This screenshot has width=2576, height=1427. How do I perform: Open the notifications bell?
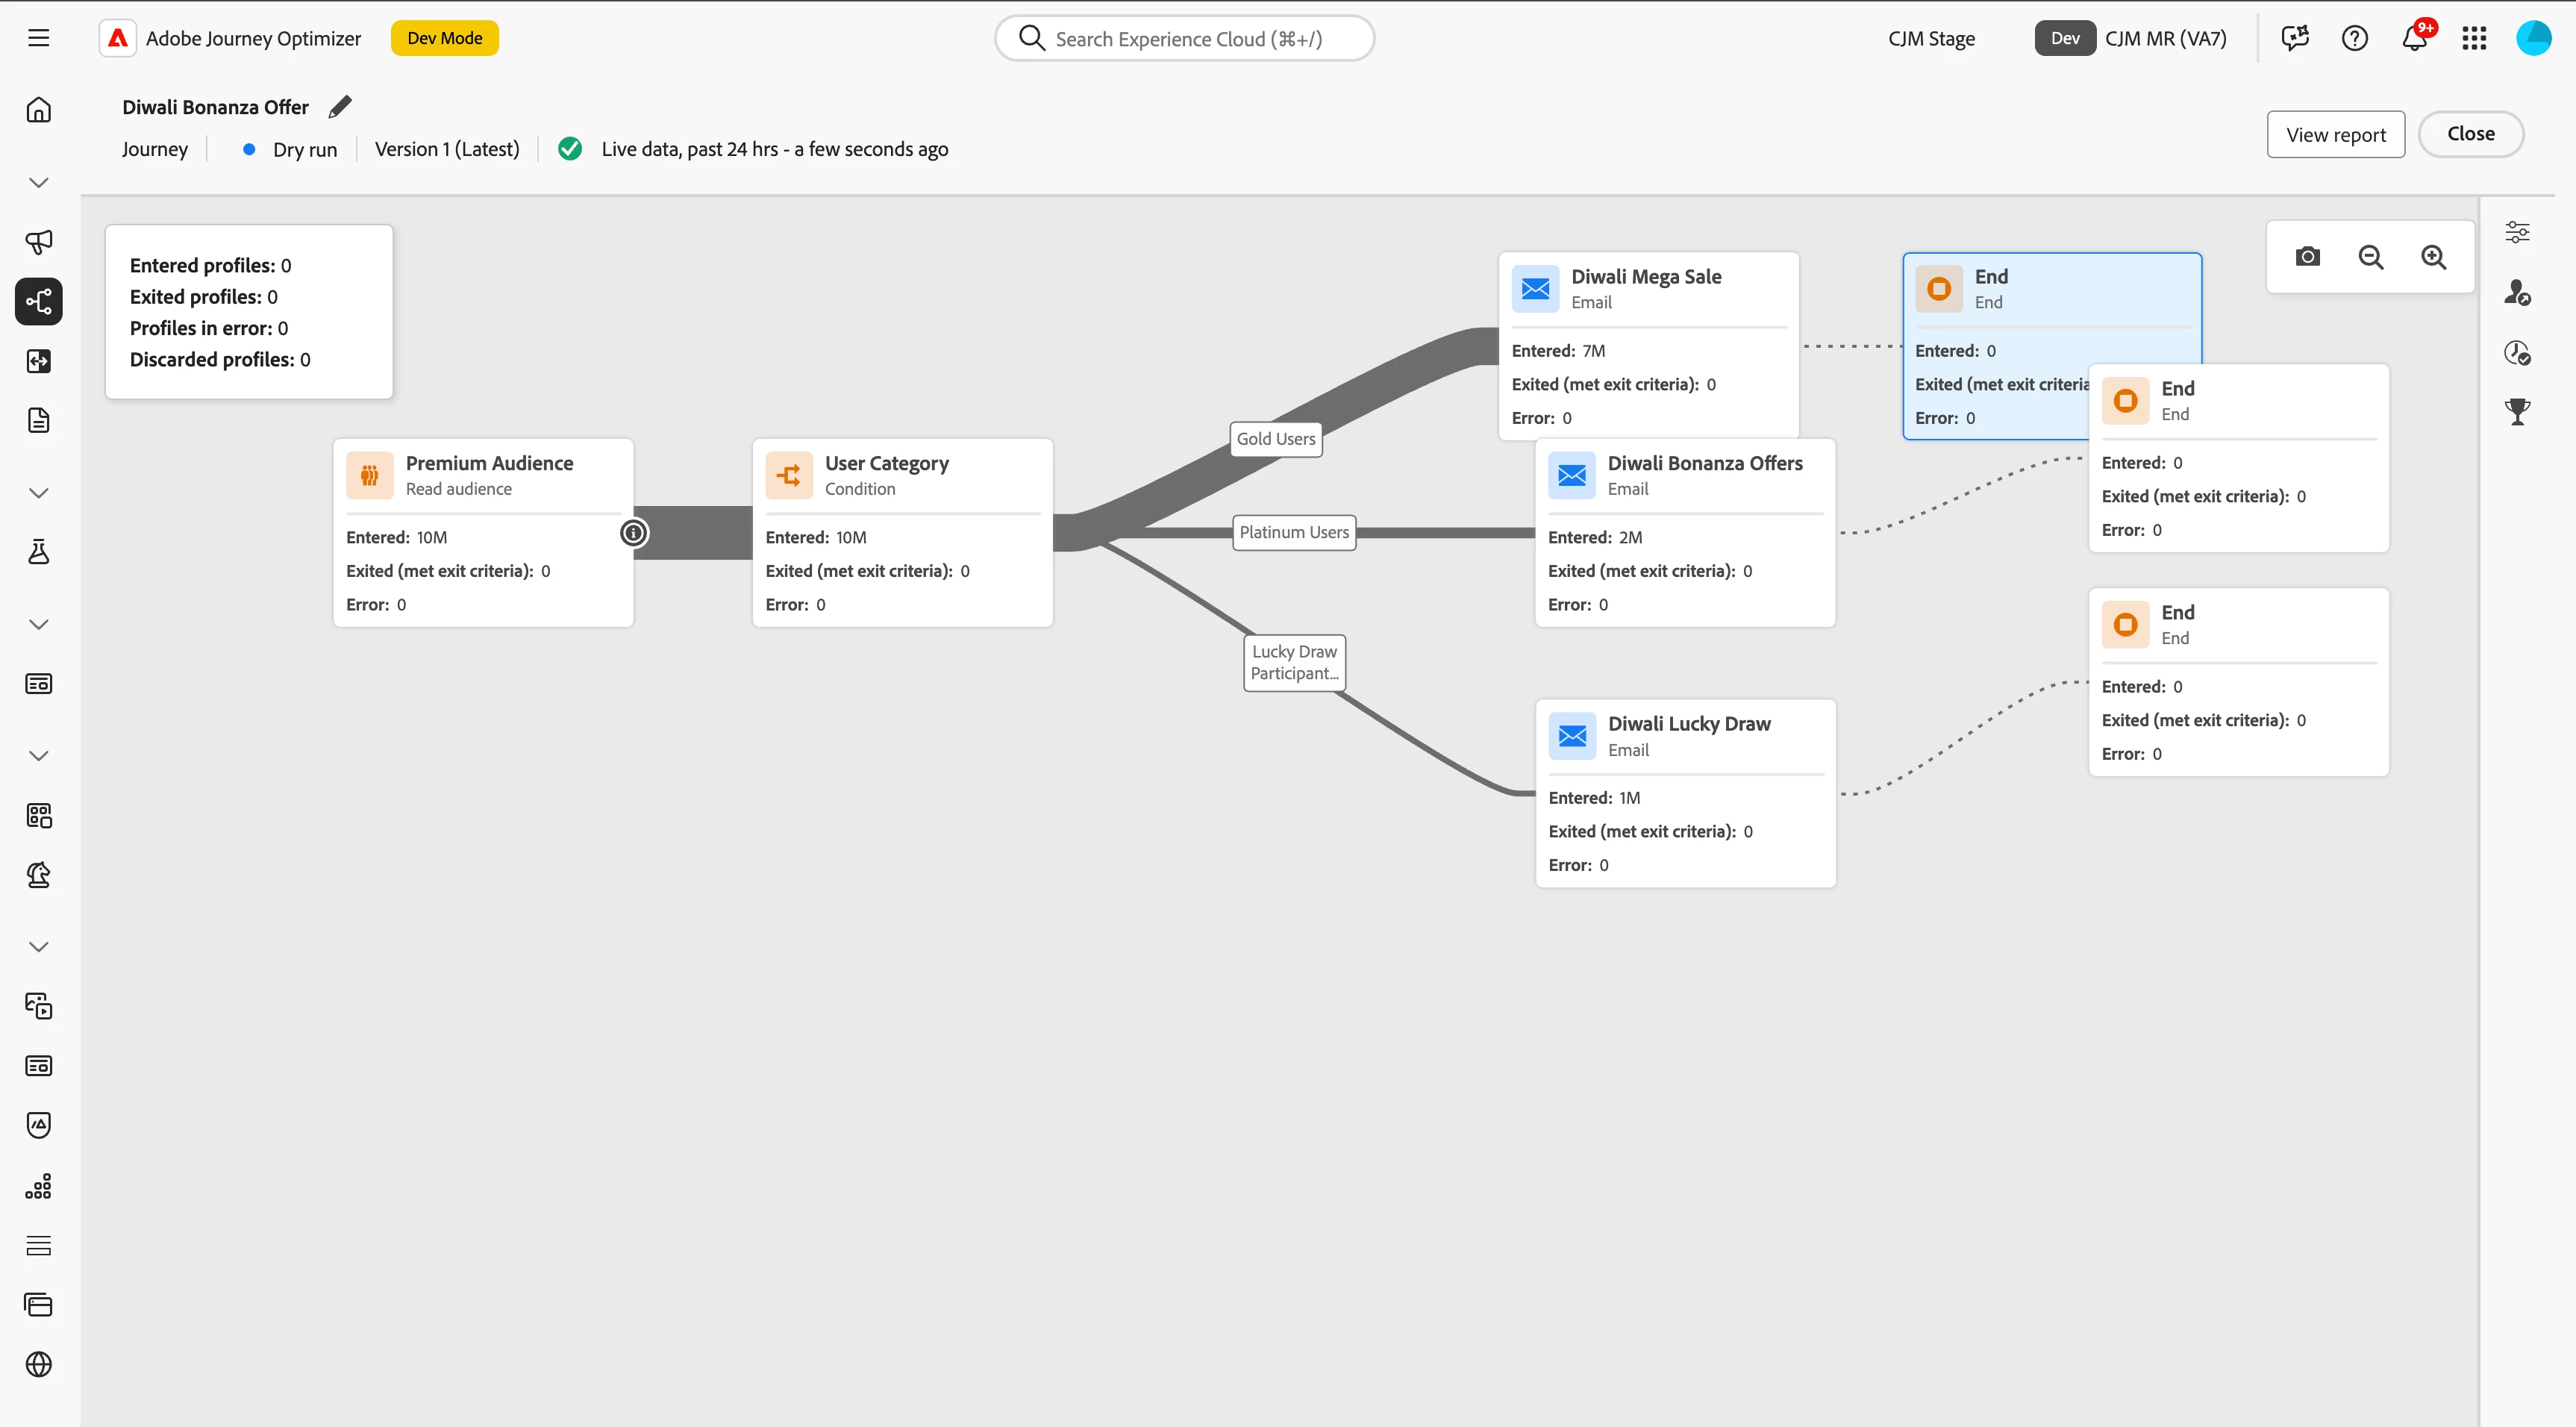point(2414,38)
